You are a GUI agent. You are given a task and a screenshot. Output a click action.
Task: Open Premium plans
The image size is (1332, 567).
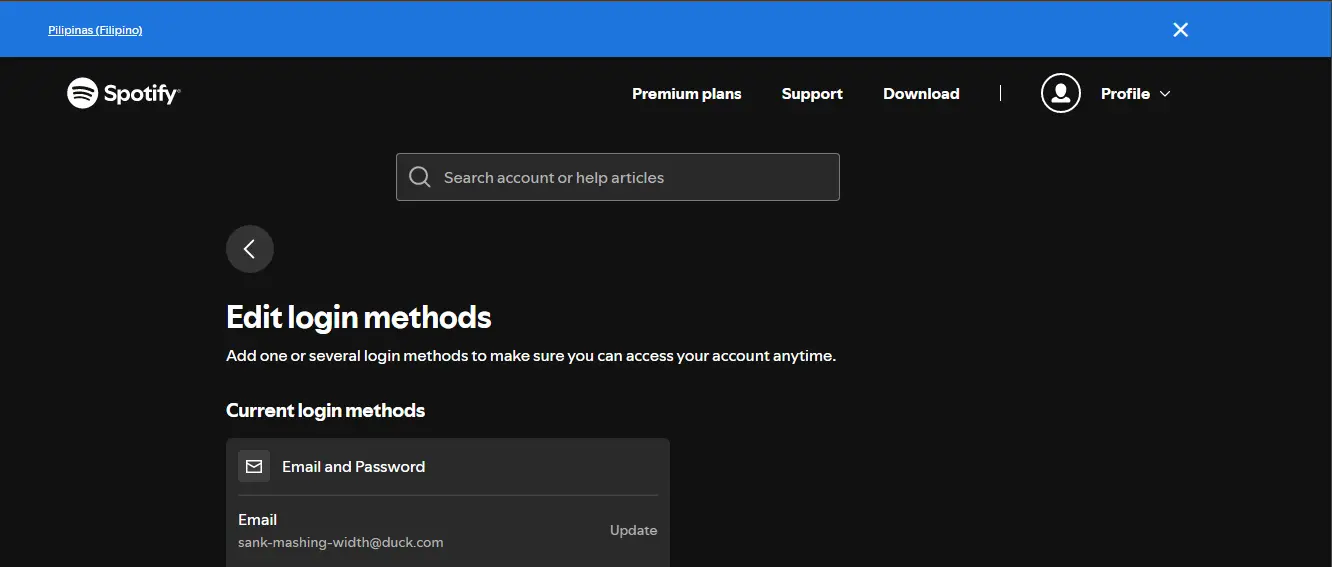(687, 94)
